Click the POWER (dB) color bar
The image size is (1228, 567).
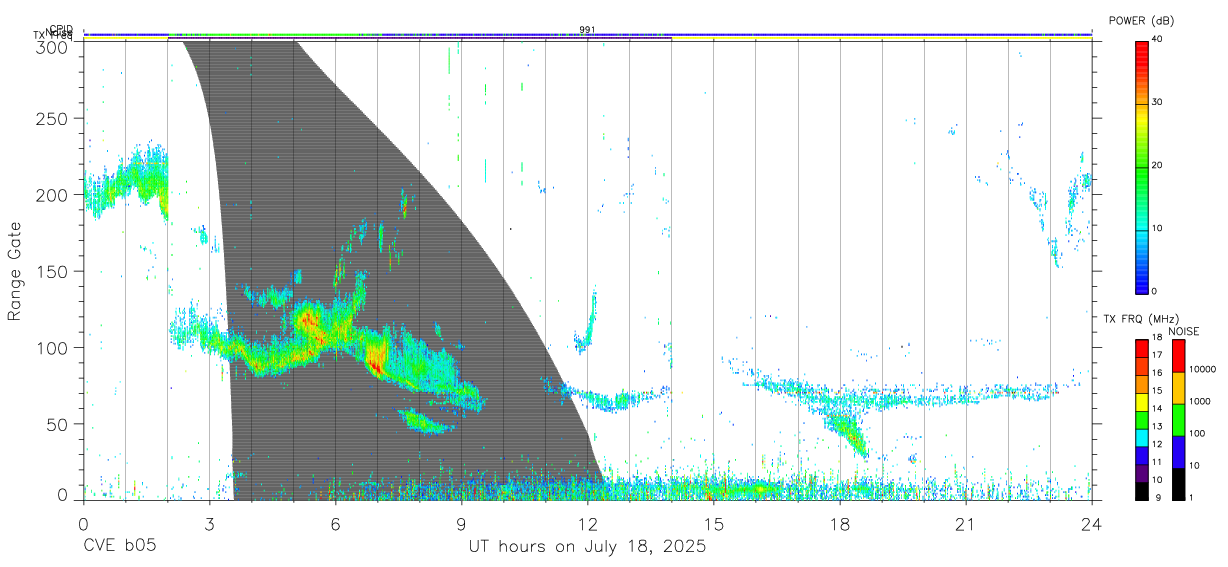click(1142, 166)
